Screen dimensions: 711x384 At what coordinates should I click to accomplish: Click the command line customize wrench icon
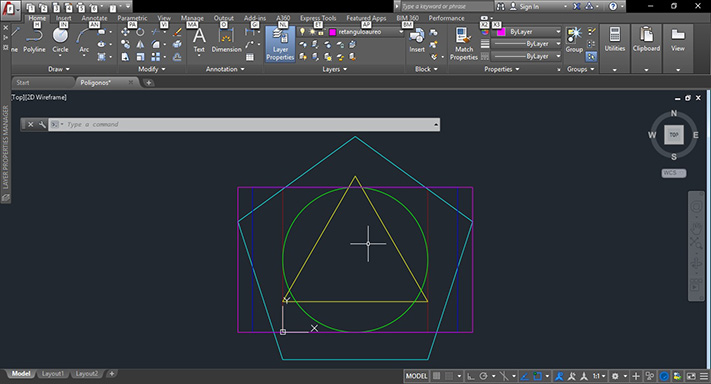[x=42, y=124]
